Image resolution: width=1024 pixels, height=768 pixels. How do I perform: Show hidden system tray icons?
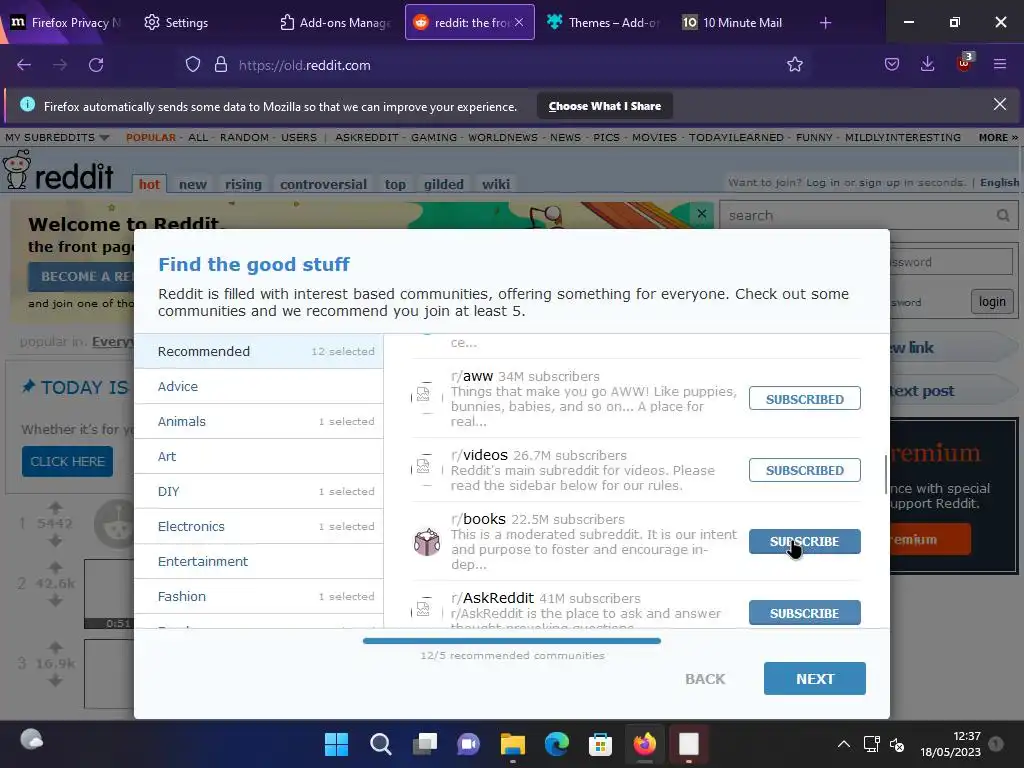(x=844, y=744)
